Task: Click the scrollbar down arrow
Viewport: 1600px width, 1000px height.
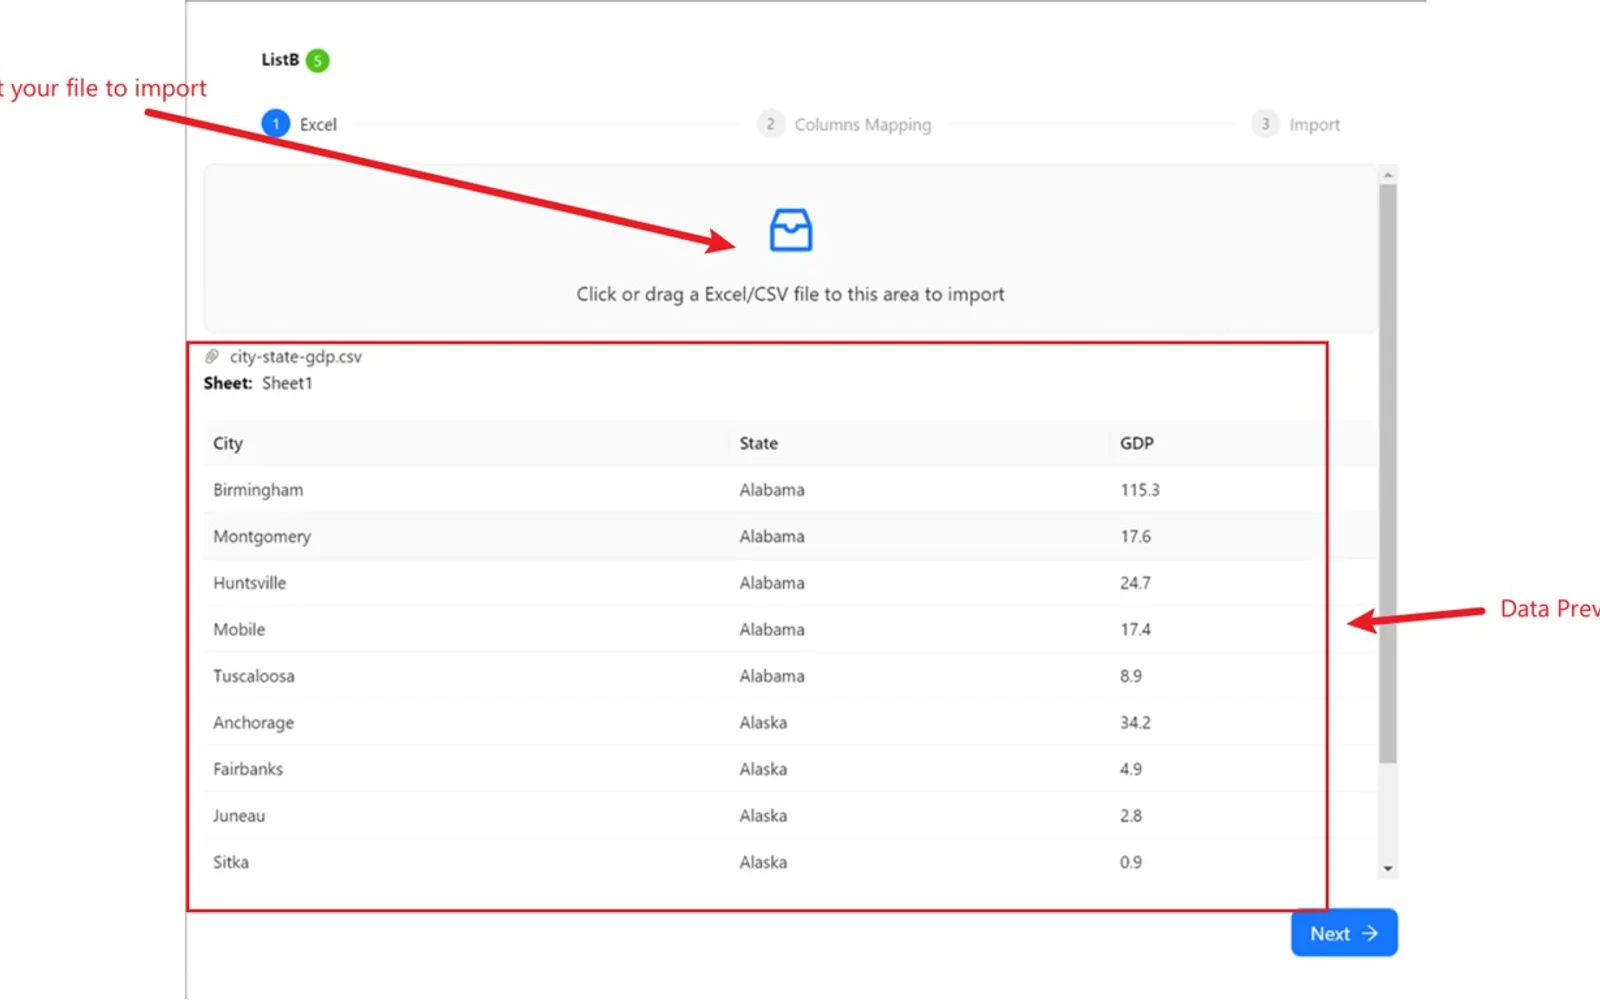Action: 1387,868
